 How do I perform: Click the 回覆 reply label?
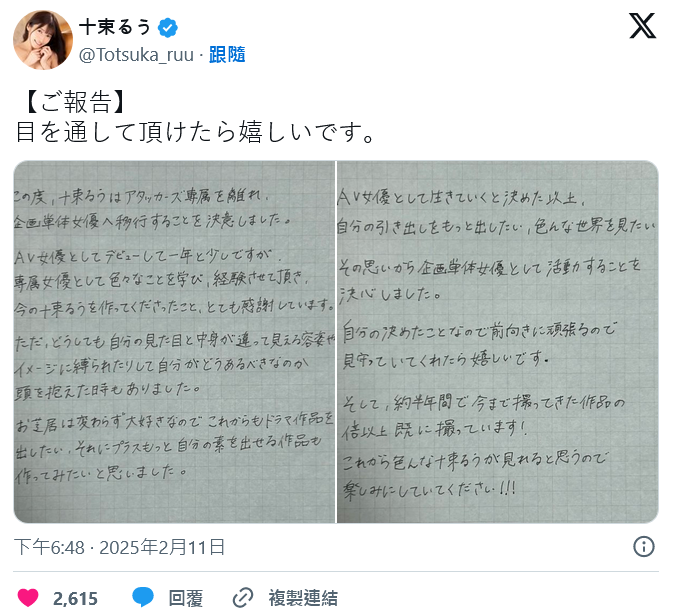coord(185,598)
